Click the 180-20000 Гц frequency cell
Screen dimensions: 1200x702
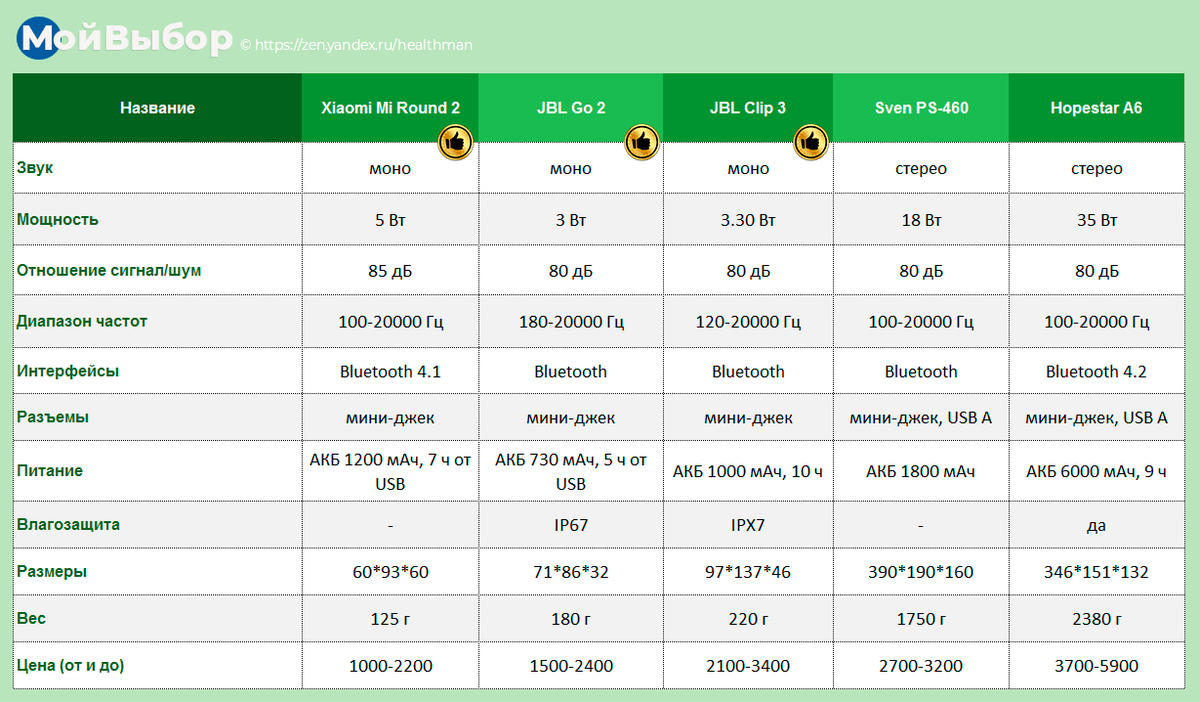tap(571, 322)
